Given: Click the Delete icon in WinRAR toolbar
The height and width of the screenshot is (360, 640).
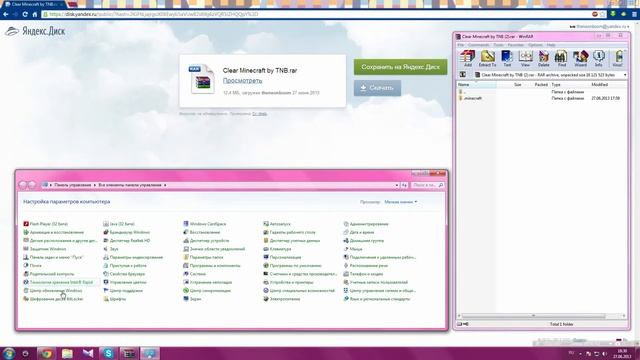Looking at the screenshot, I should click(x=544, y=58).
